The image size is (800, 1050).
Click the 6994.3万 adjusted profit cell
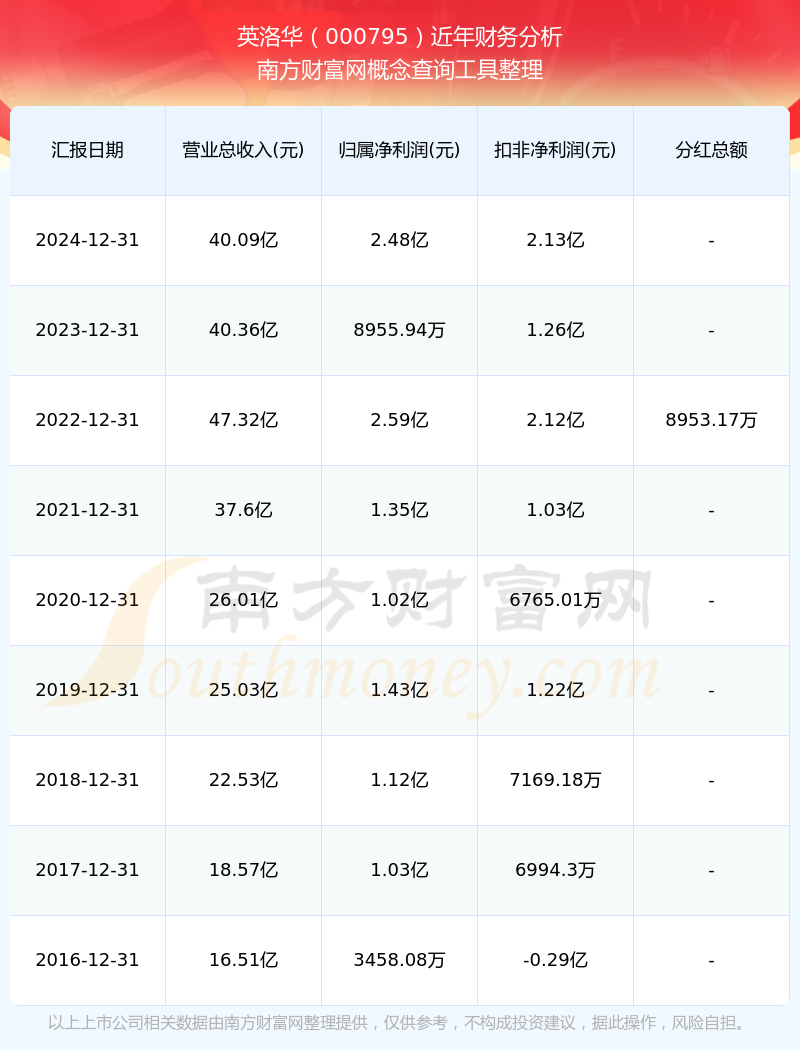point(556,870)
